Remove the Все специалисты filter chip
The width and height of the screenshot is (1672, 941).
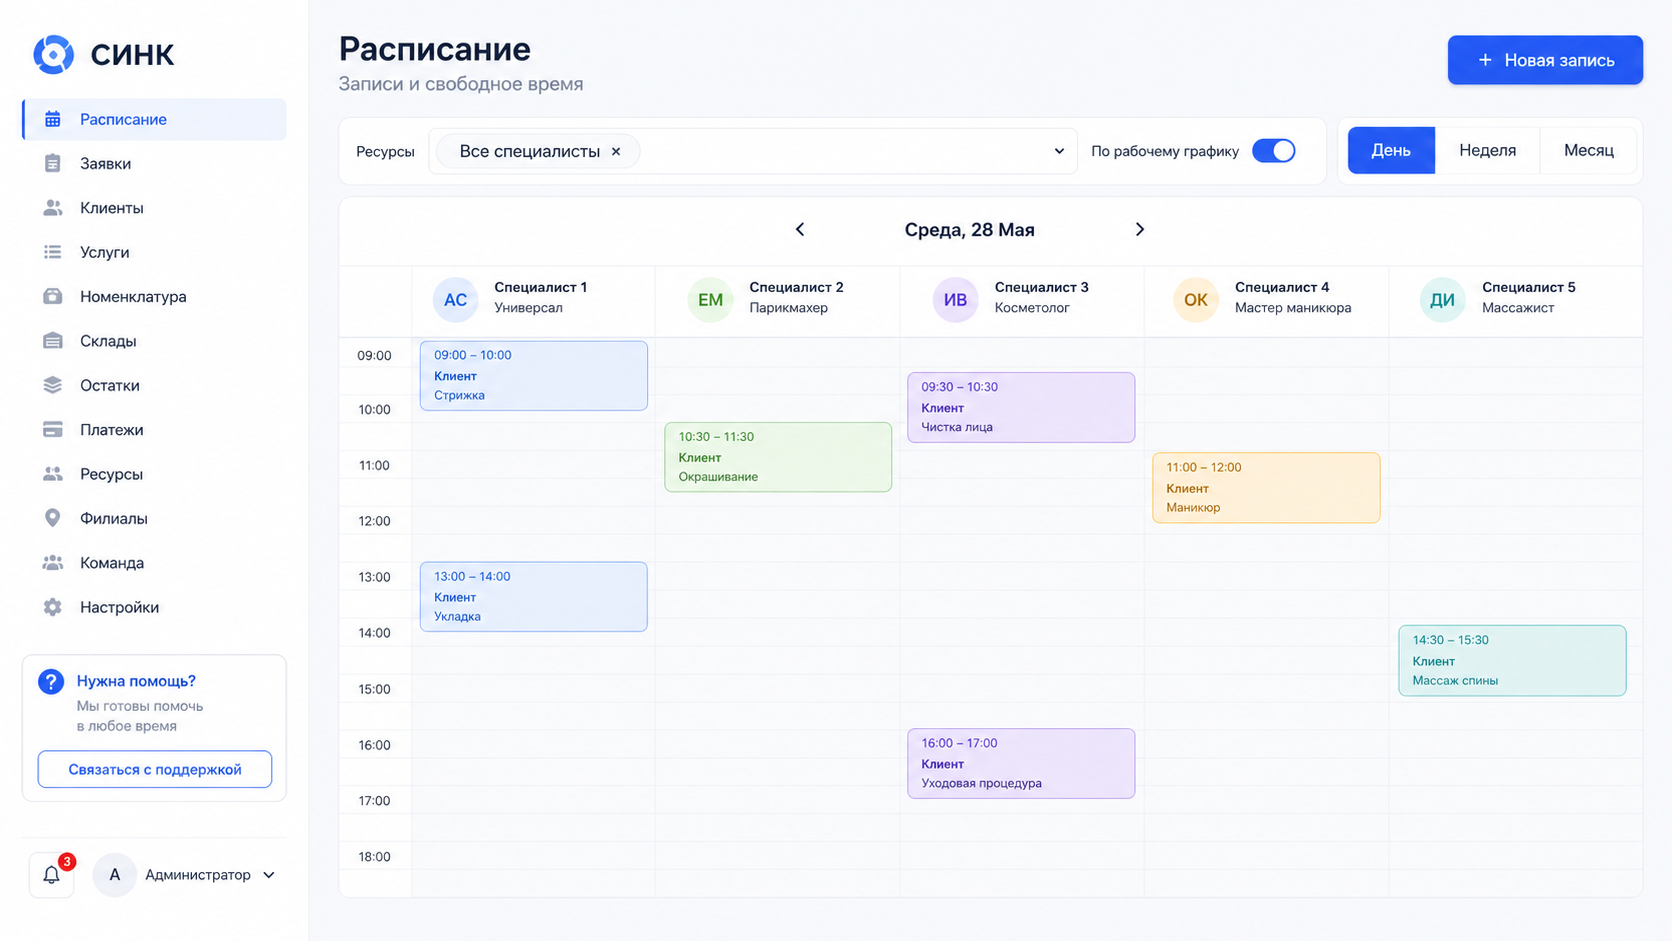616,151
